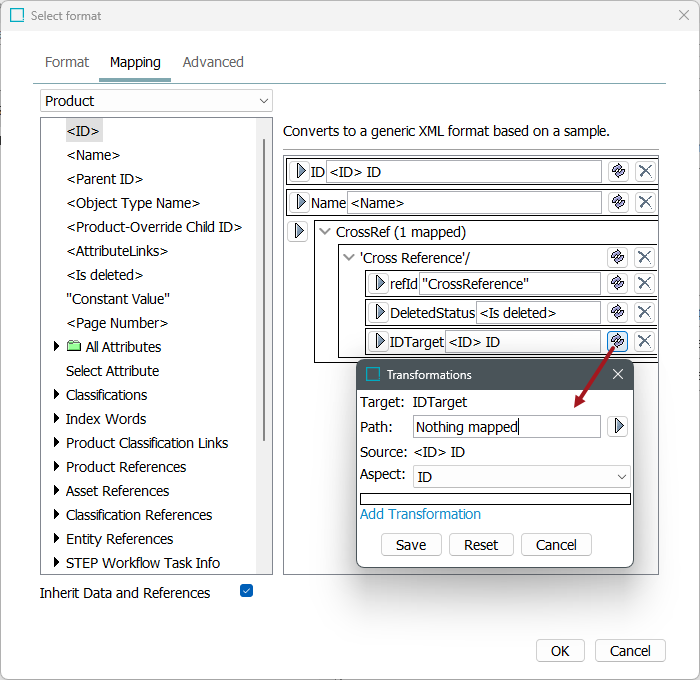This screenshot has width=700, height=680.
Task: Open the Advanced tab
Action: click(213, 62)
